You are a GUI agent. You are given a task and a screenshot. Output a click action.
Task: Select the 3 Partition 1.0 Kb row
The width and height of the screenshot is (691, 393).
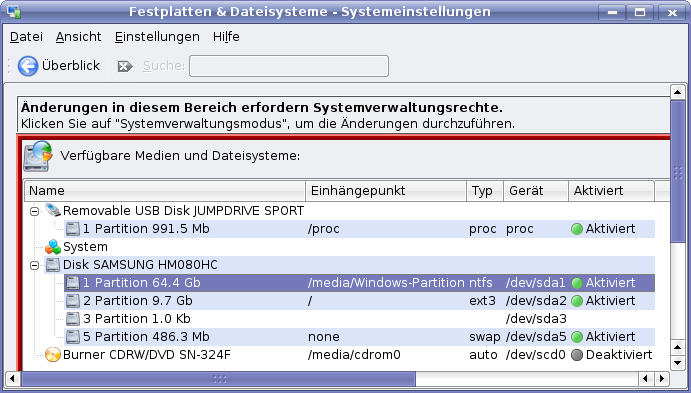click(x=360, y=319)
